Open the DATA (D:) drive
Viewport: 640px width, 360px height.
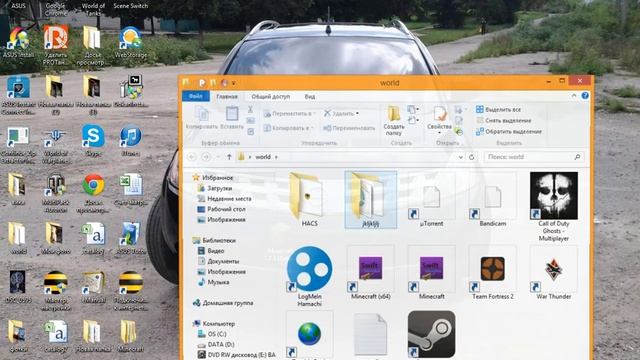click(x=216, y=344)
